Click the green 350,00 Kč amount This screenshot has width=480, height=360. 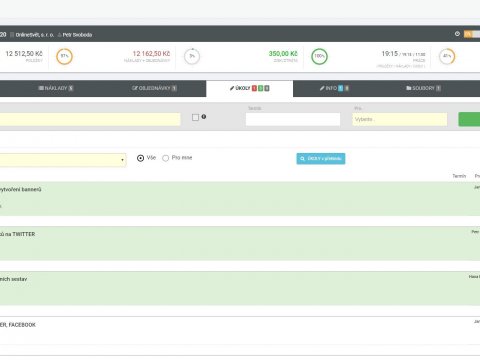pyautogui.click(x=283, y=54)
